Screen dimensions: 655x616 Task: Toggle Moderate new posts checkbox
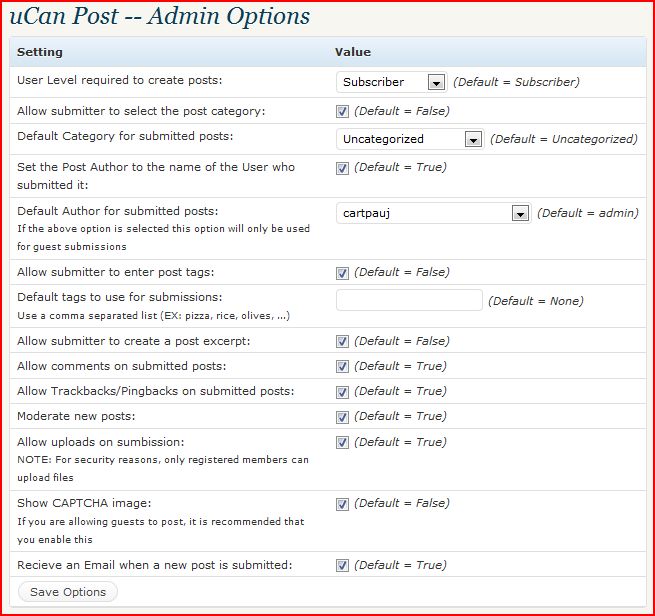click(342, 417)
